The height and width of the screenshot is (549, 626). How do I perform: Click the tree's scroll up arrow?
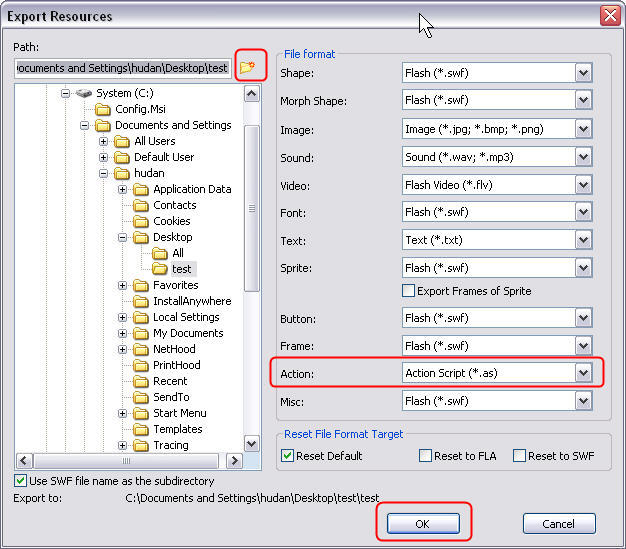pyautogui.click(x=252, y=94)
